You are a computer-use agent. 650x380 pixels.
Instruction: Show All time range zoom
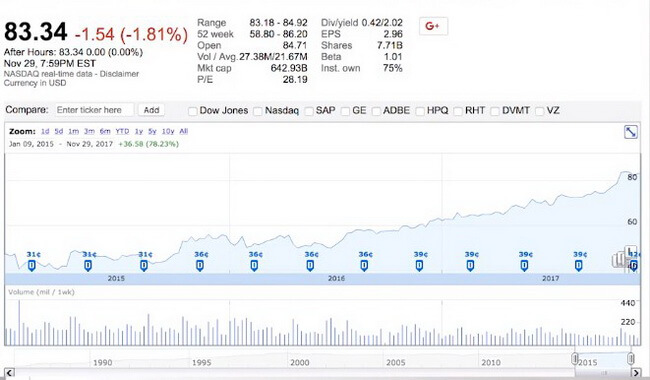184,131
